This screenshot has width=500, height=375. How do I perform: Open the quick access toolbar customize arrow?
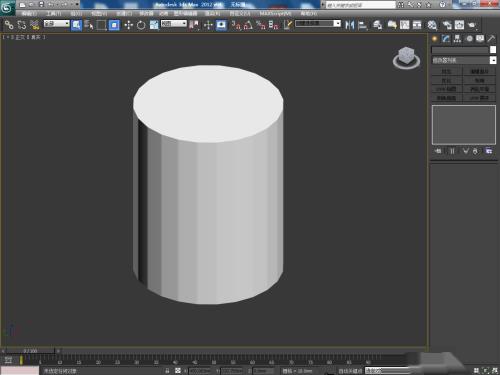[x=77, y=5]
